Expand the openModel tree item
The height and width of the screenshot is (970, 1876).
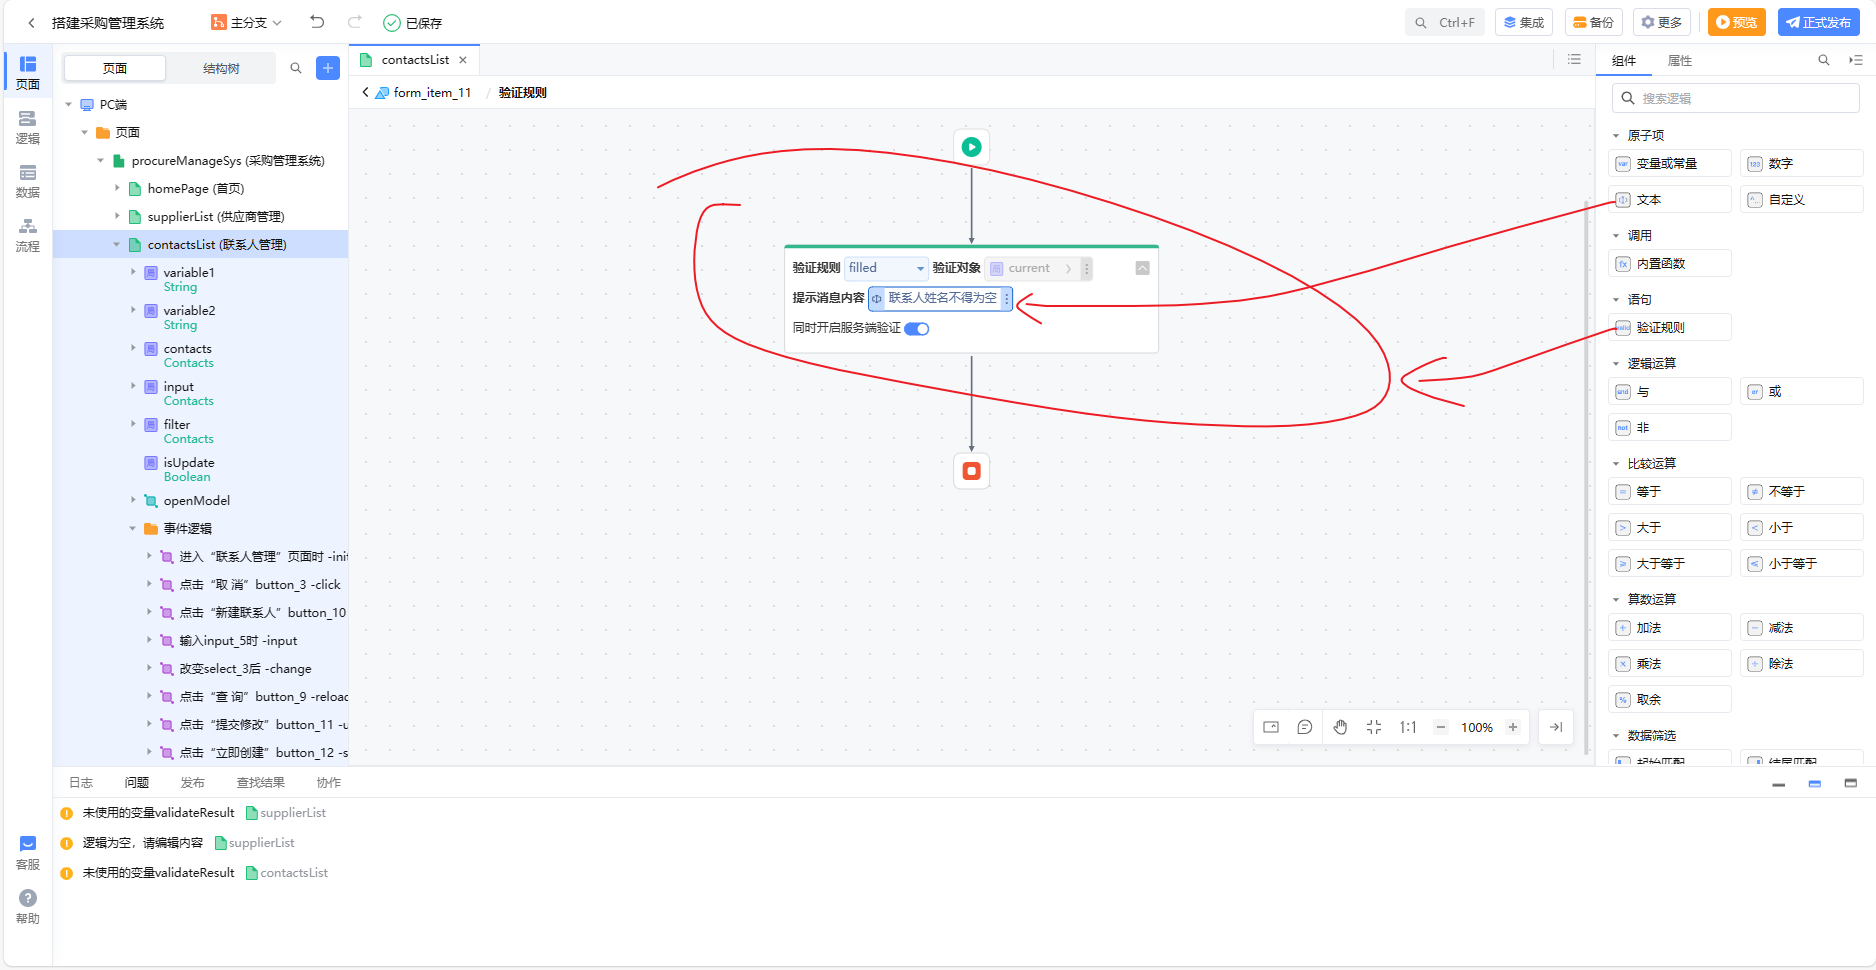133,500
